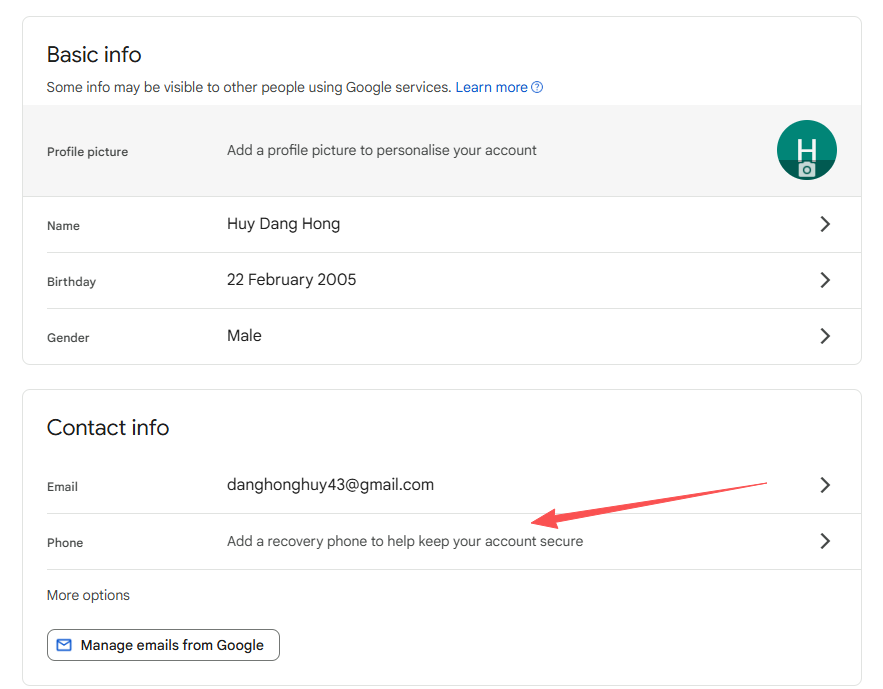Click the Basic info section heading
Image resolution: width=883 pixels, height=689 pixels.
click(94, 55)
